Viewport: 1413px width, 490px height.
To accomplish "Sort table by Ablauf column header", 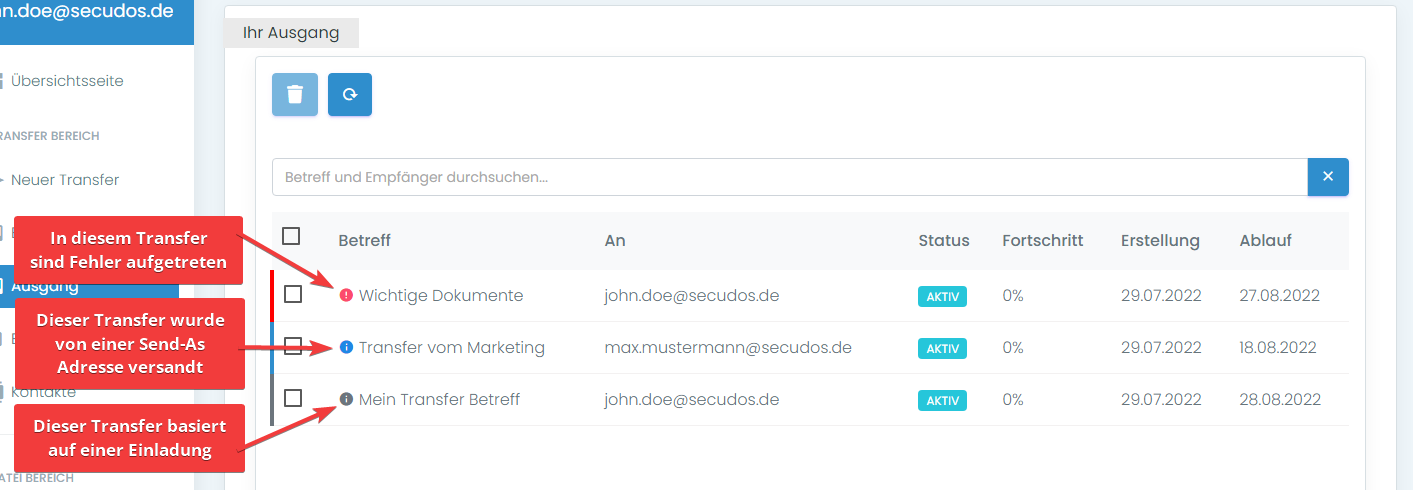I will (x=1265, y=241).
